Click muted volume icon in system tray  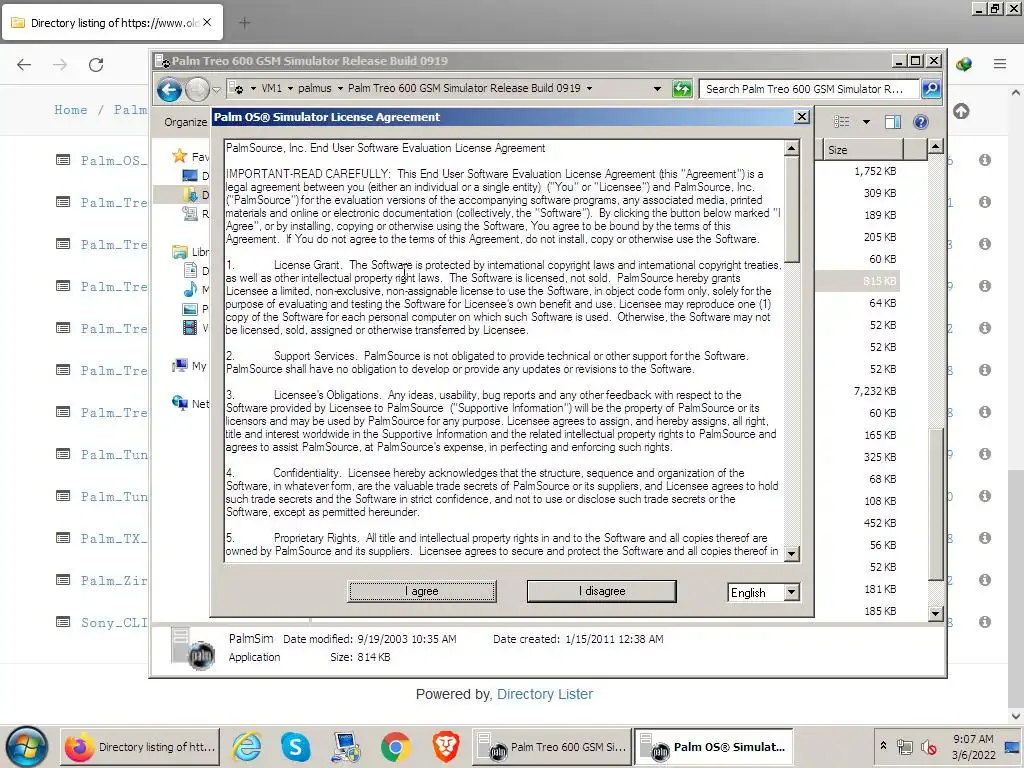[928, 747]
